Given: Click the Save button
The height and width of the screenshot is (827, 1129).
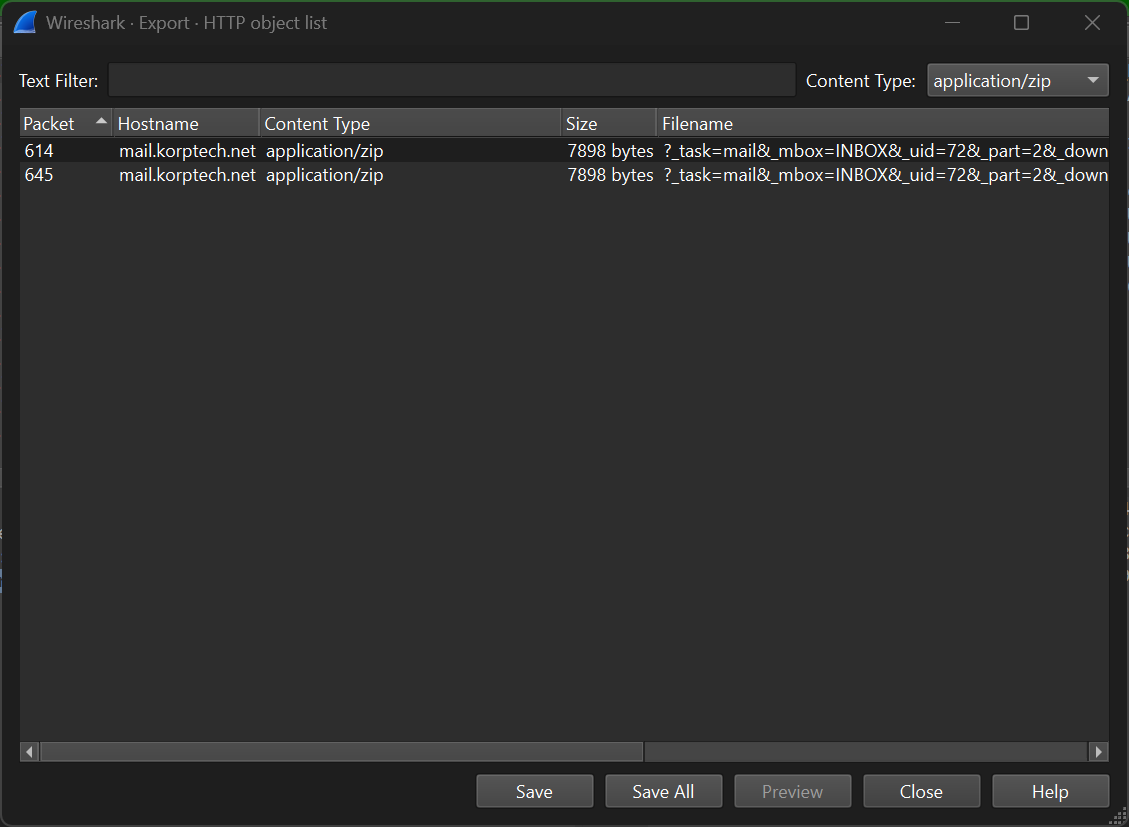Looking at the screenshot, I should 534,791.
